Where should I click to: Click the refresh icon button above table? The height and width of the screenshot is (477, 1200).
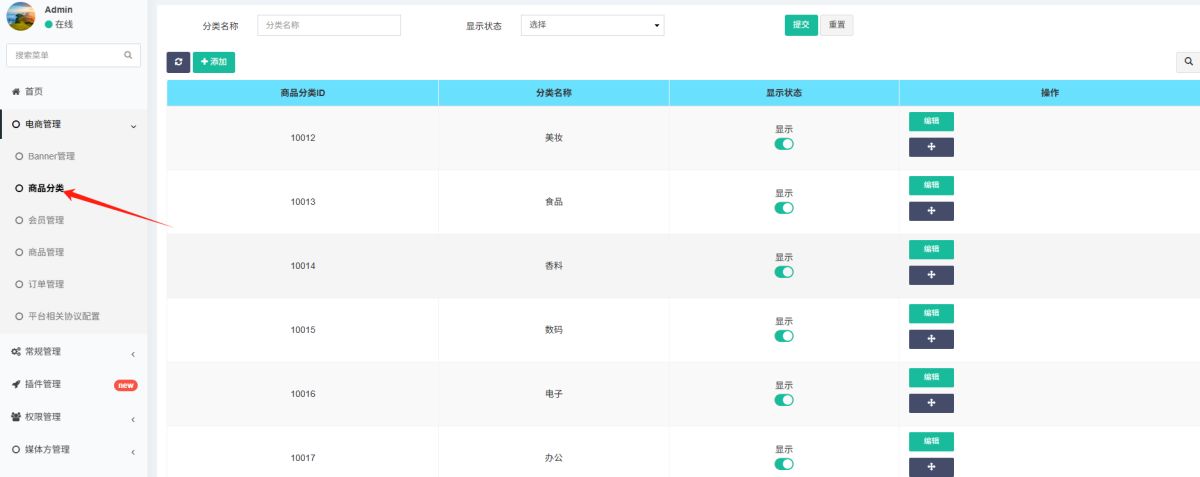[178, 62]
